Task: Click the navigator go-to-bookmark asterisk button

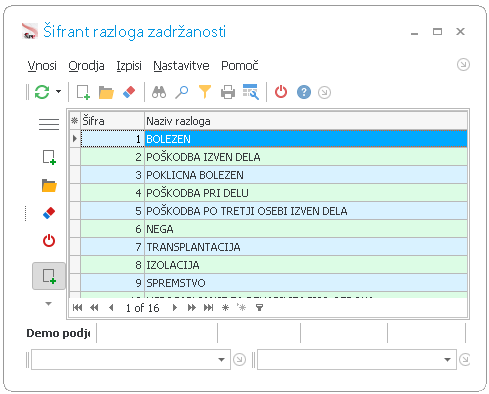Action: 242,307
